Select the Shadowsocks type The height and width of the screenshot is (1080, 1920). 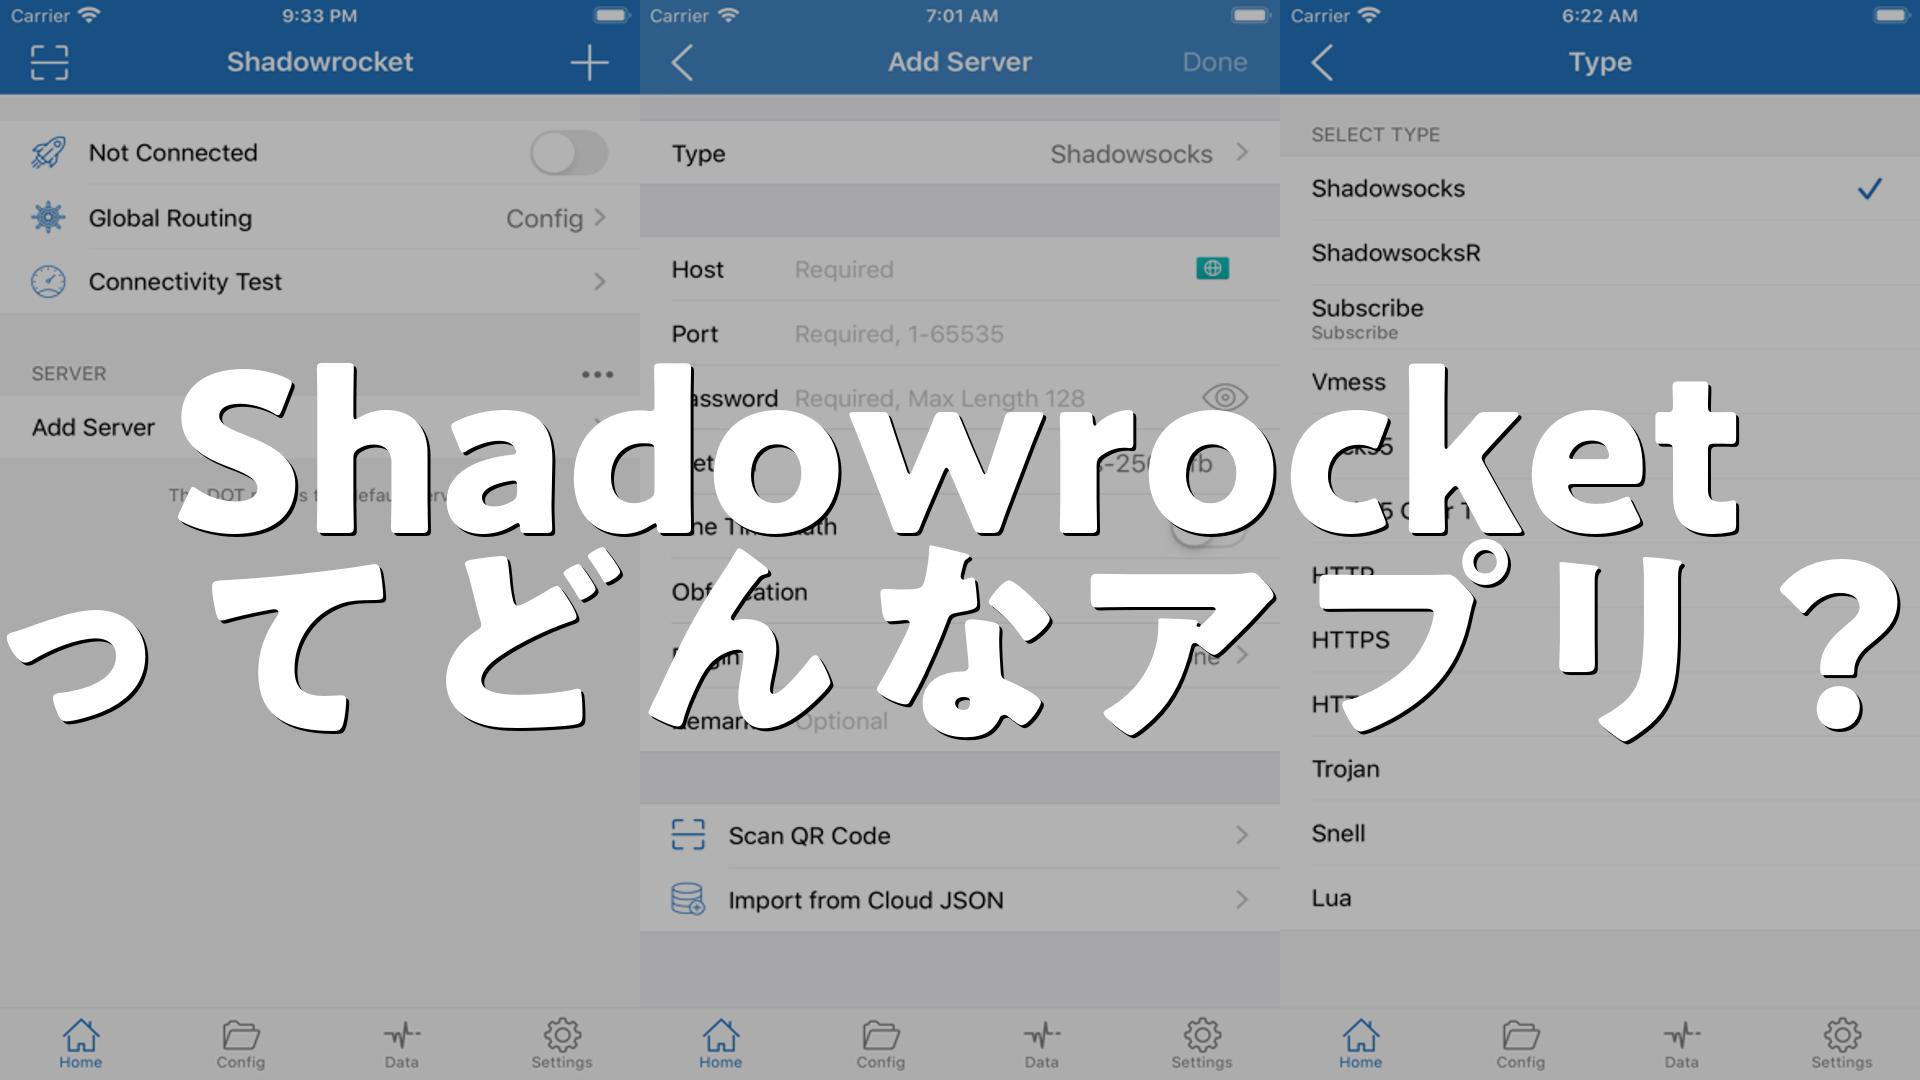pos(1600,188)
